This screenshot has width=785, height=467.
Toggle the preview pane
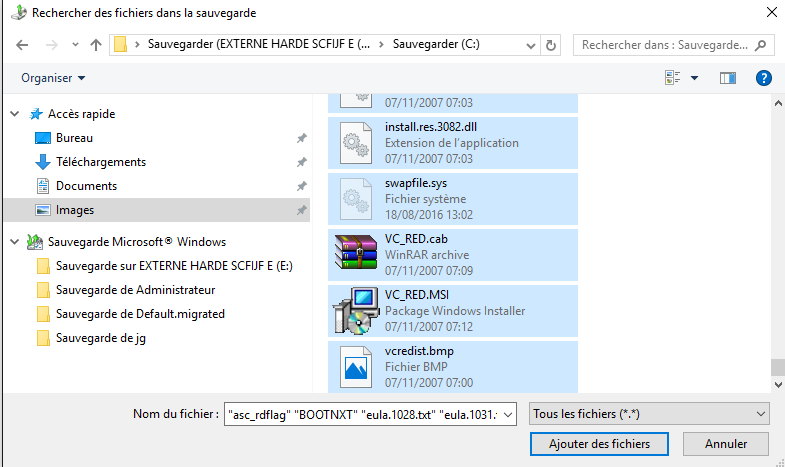(x=727, y=78)
